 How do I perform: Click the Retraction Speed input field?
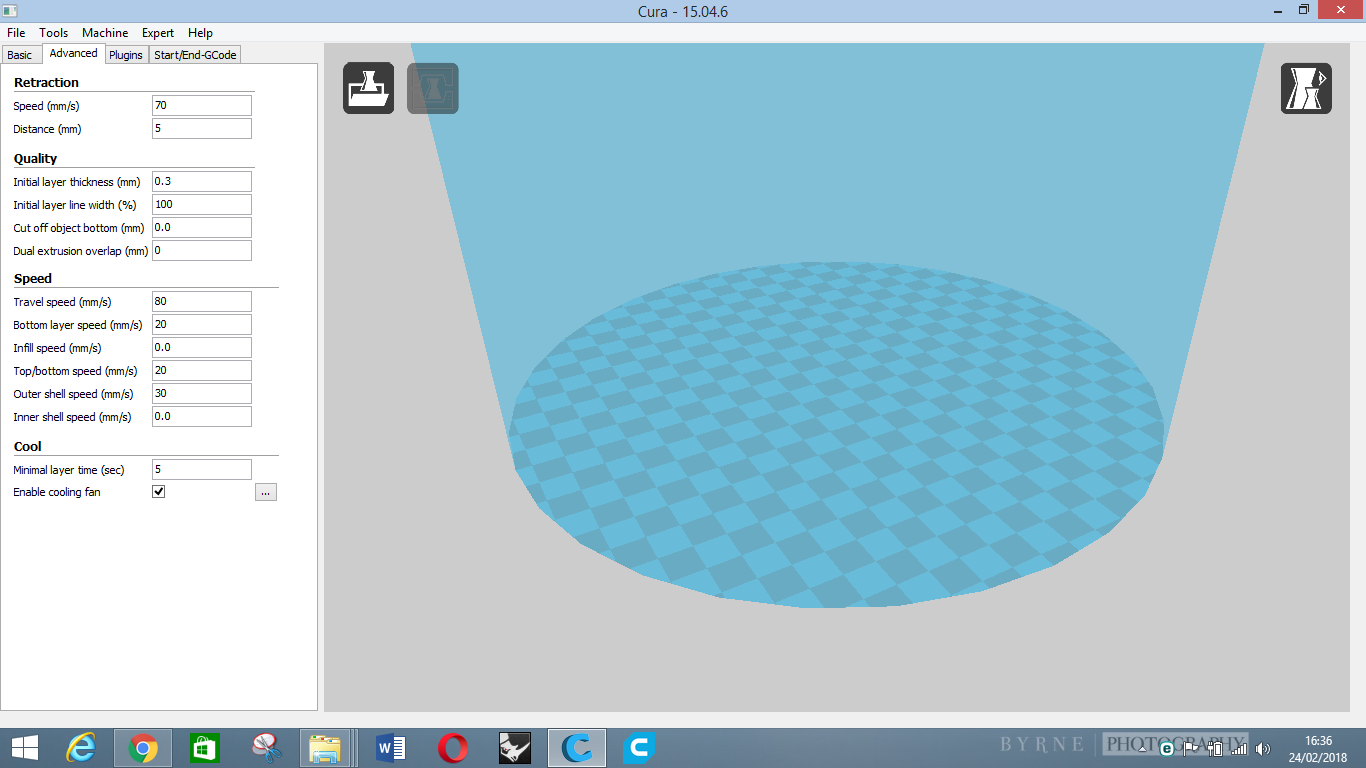click(201, 106)
